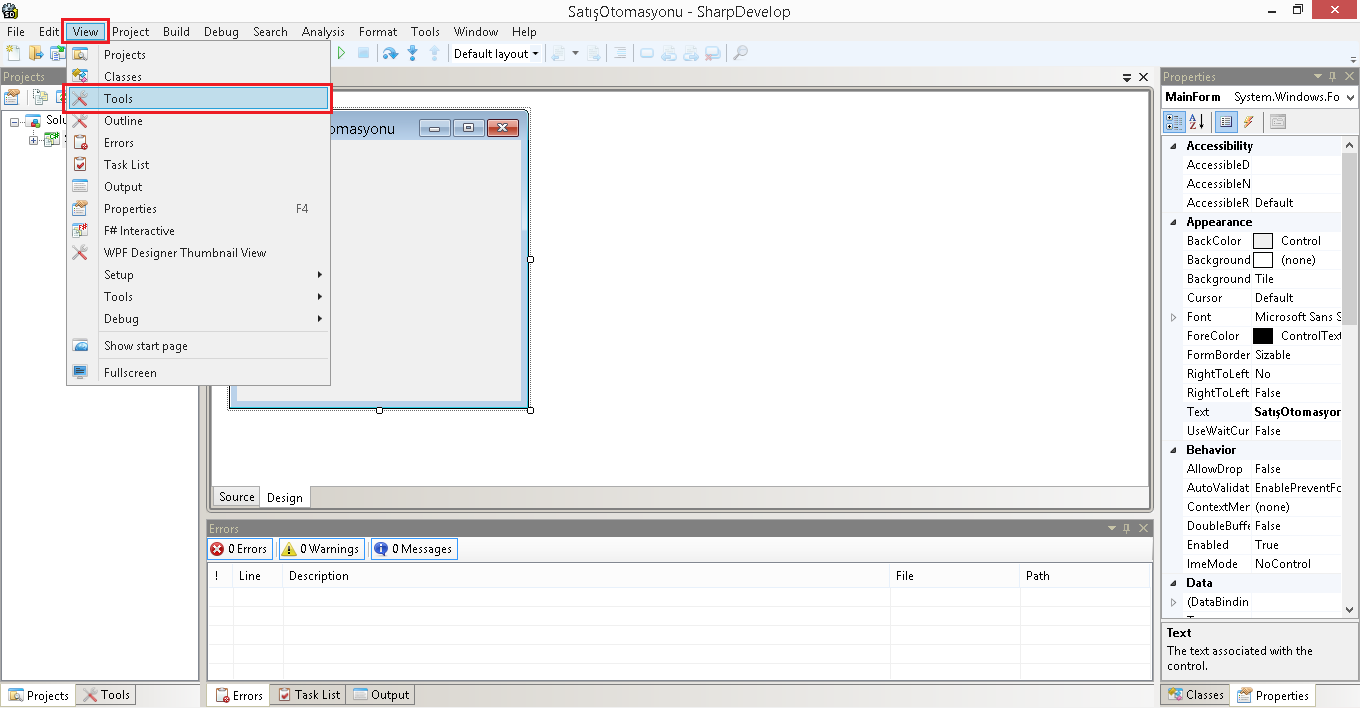Click the magnifier Find icon in toolbar
This screenshot has width=1360, height=708.
coord(740,53)
